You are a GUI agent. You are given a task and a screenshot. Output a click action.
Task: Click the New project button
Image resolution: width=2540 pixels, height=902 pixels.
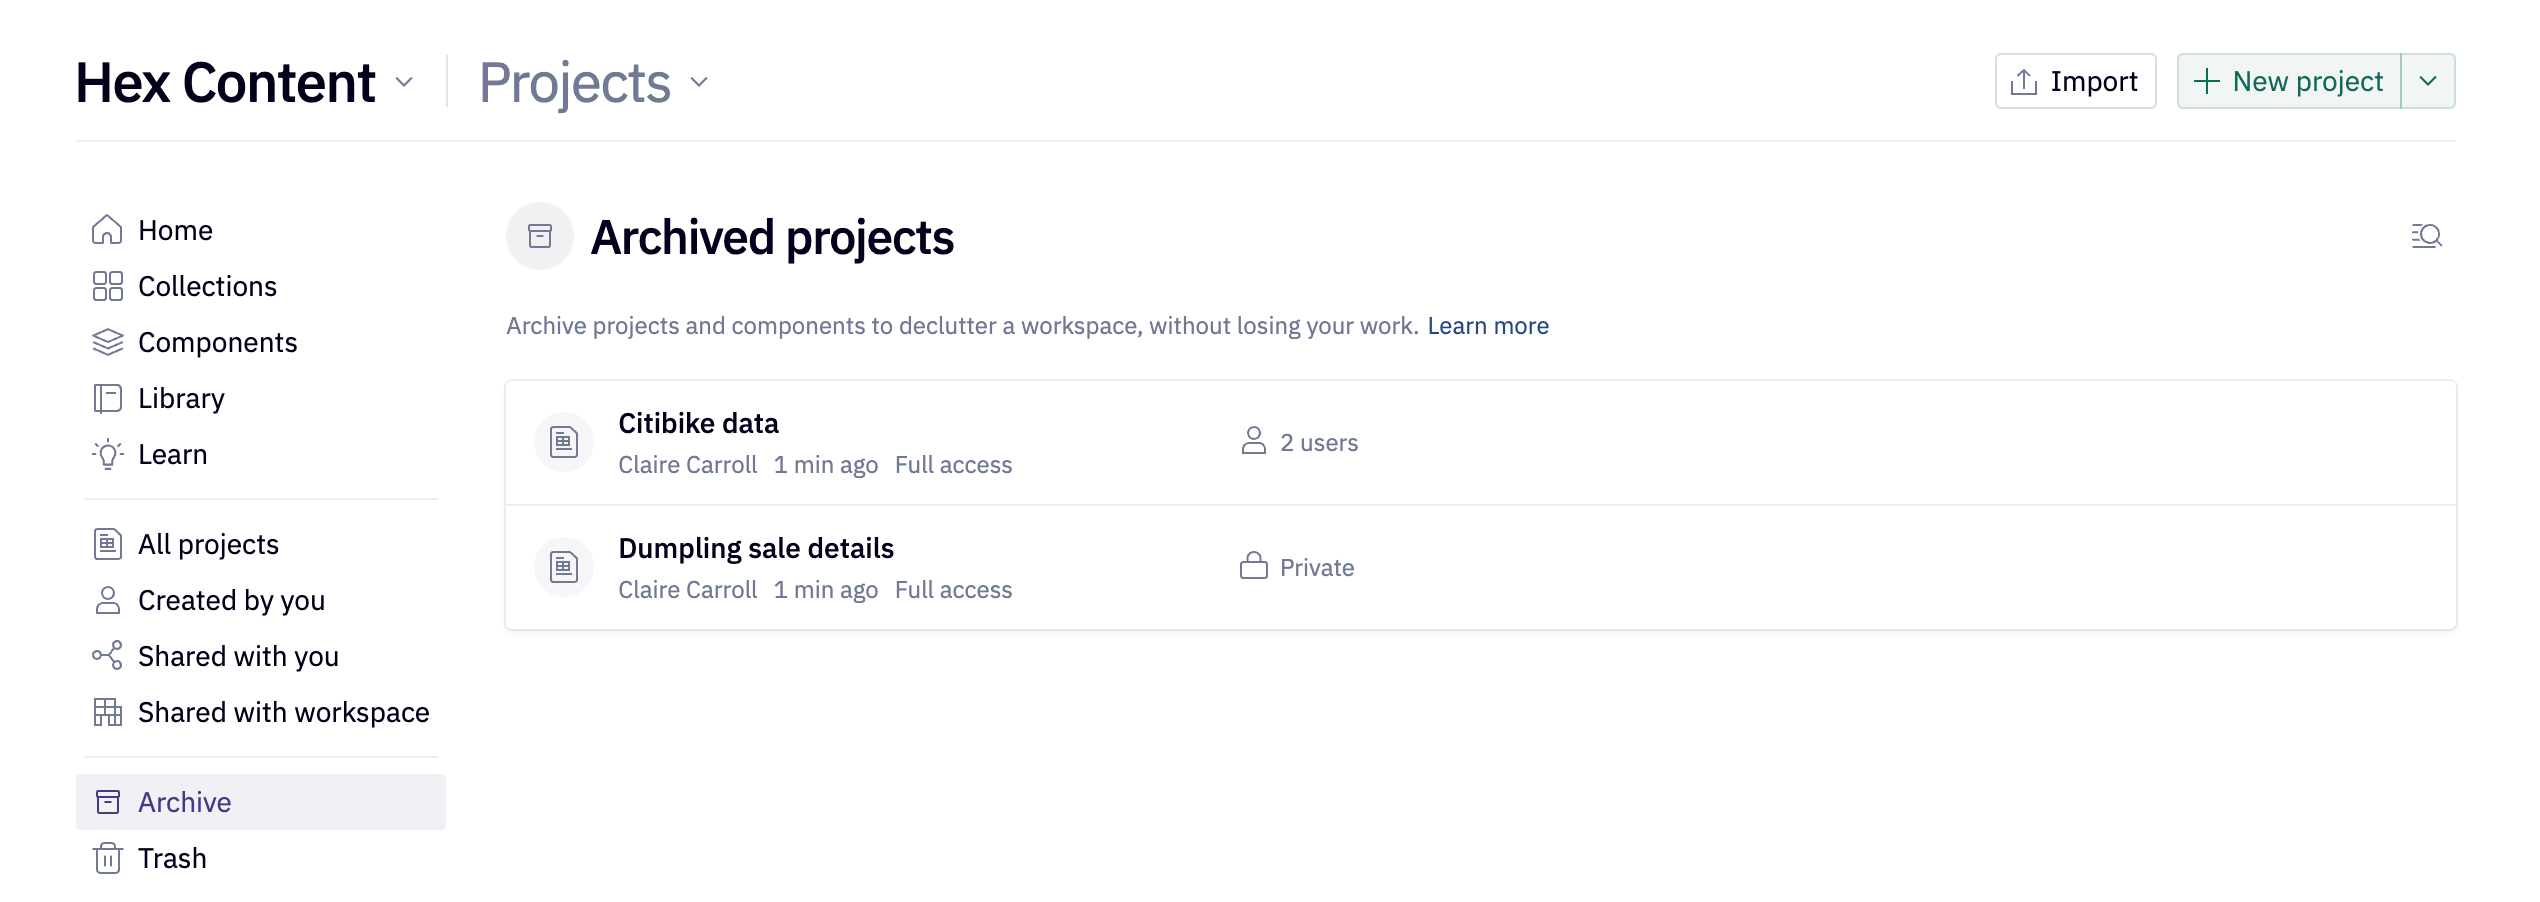[2289, 81]
